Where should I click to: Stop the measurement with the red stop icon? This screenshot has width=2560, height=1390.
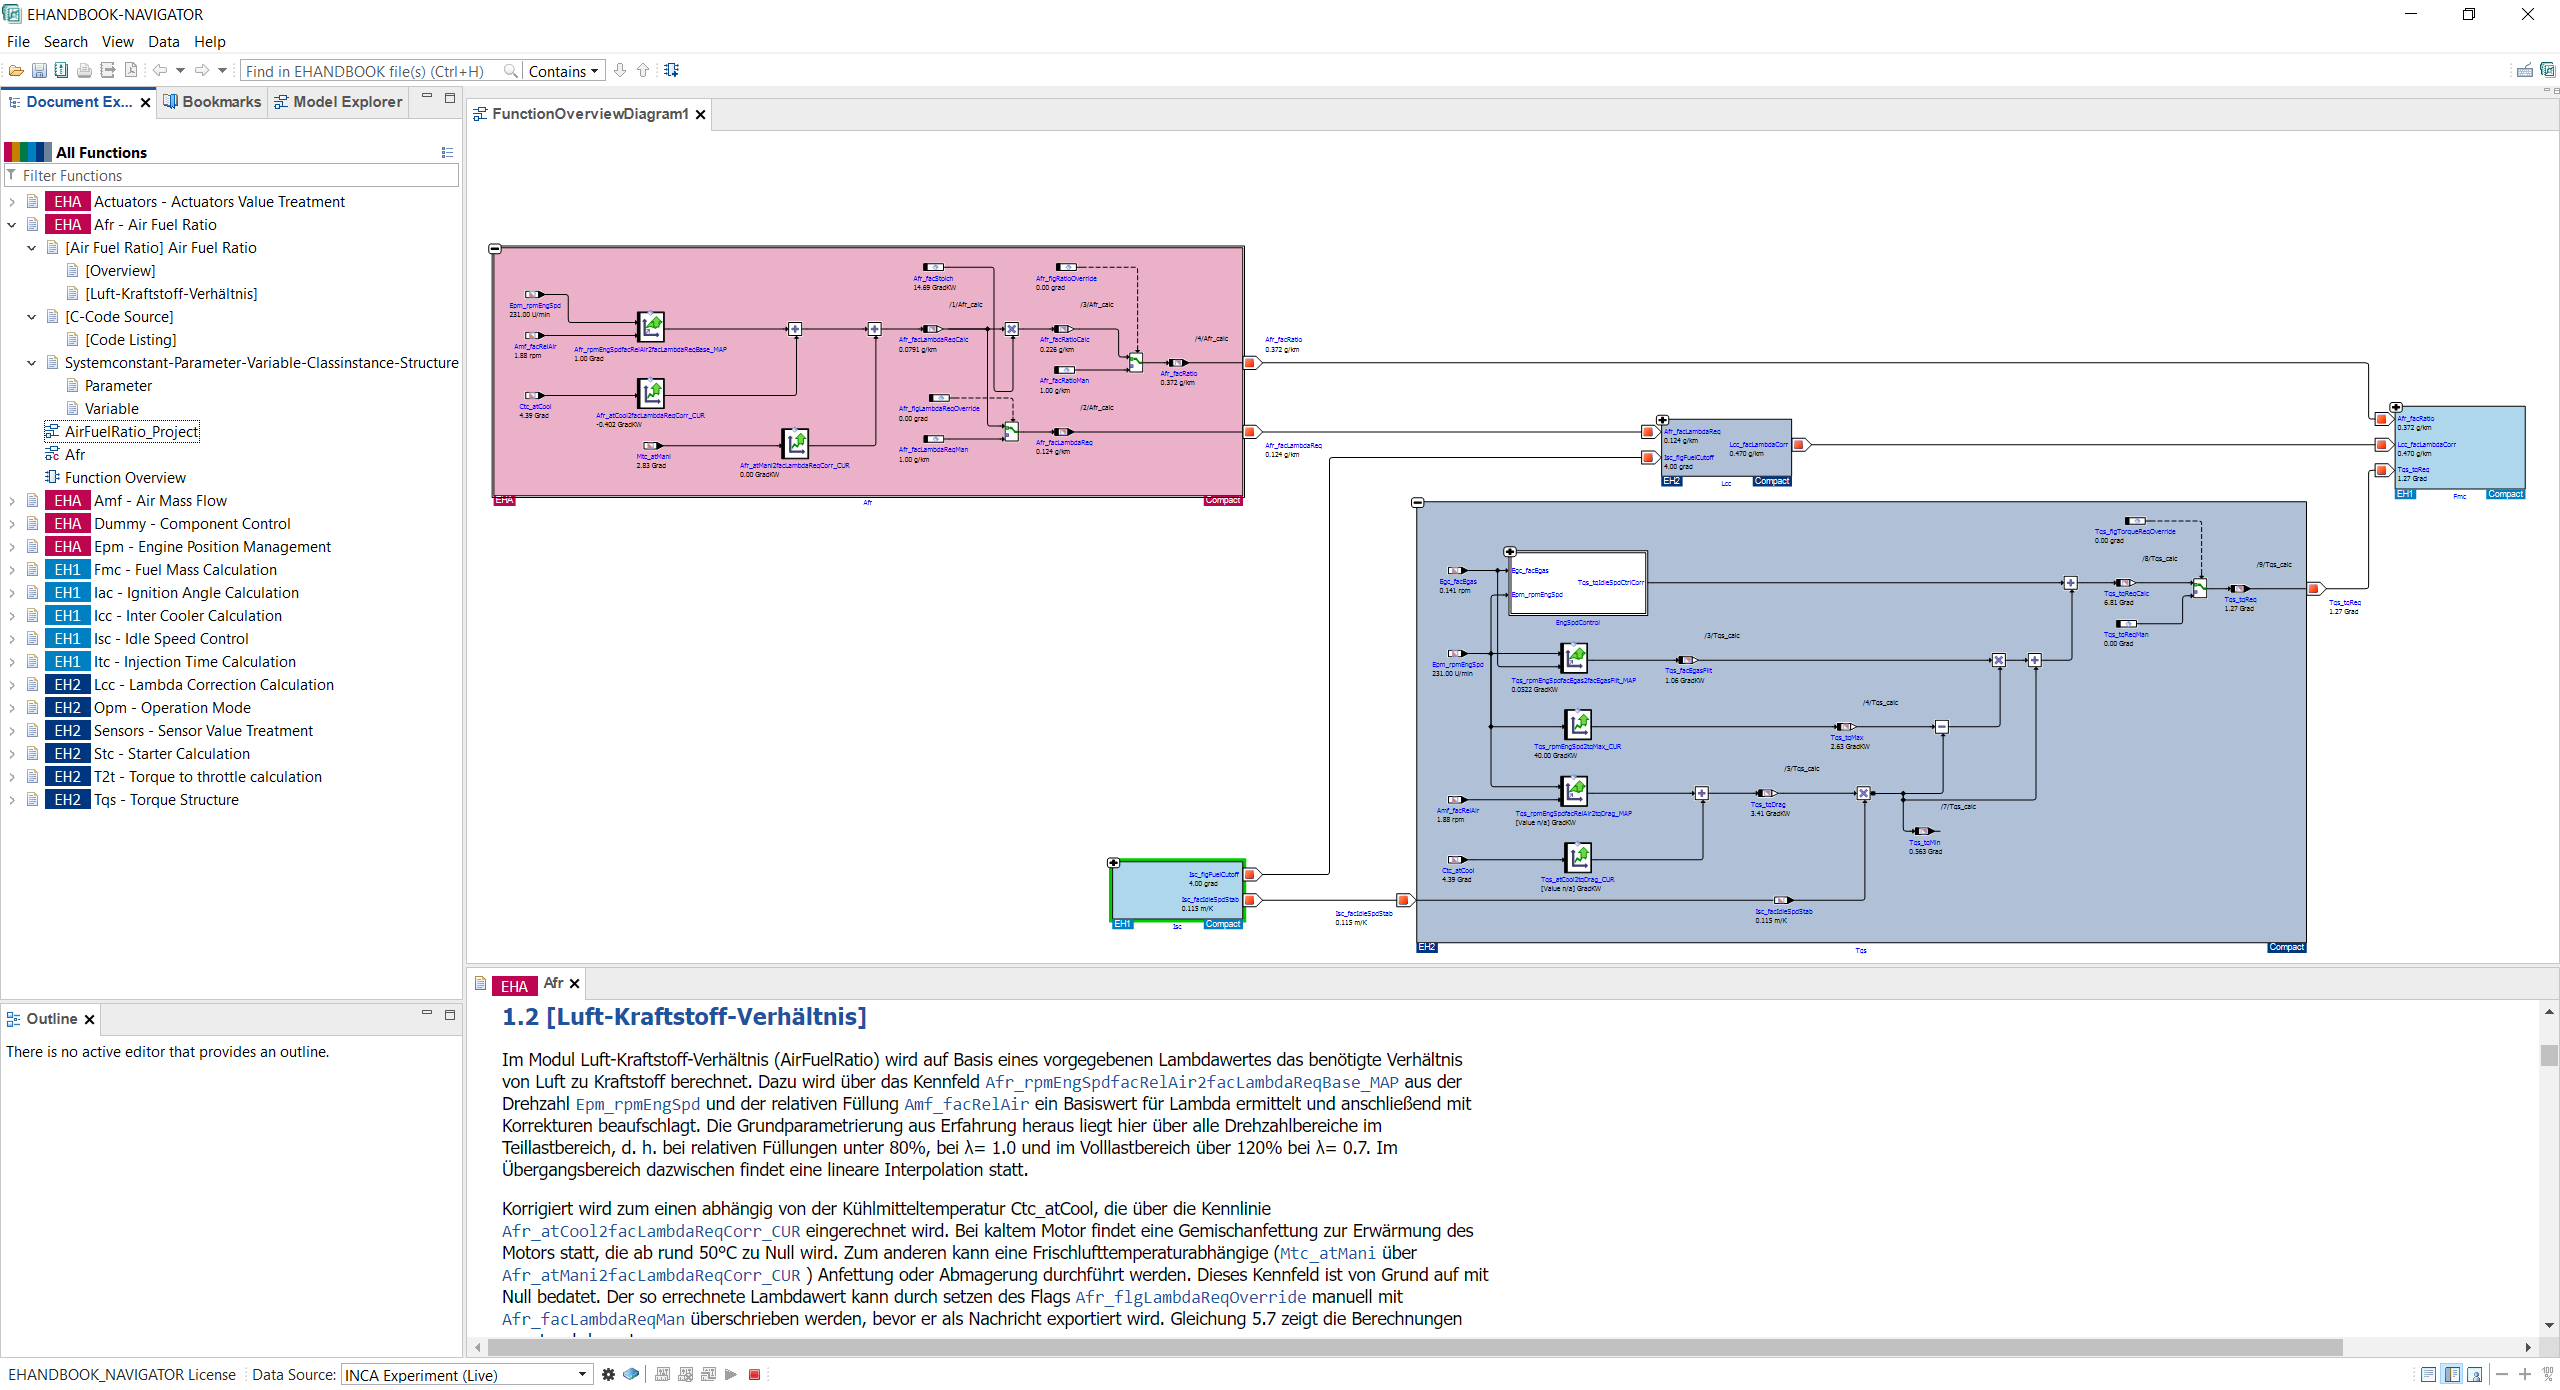(x=754, y=1375)
